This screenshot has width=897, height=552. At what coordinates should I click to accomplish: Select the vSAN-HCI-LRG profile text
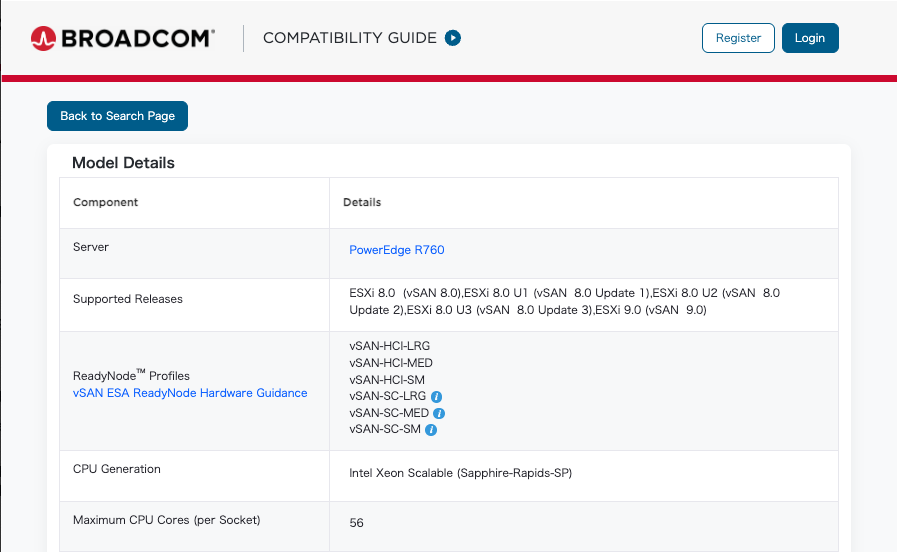tap(389, 346)
